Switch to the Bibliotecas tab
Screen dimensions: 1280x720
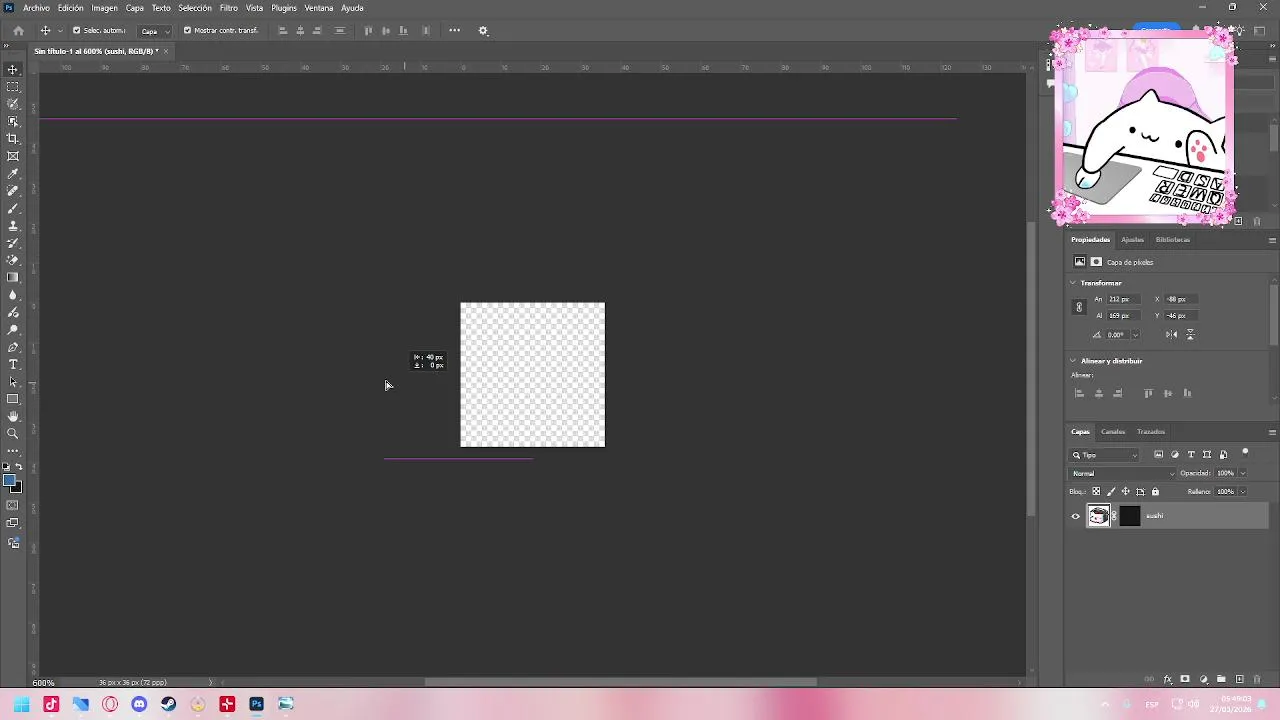(1173, 240)
